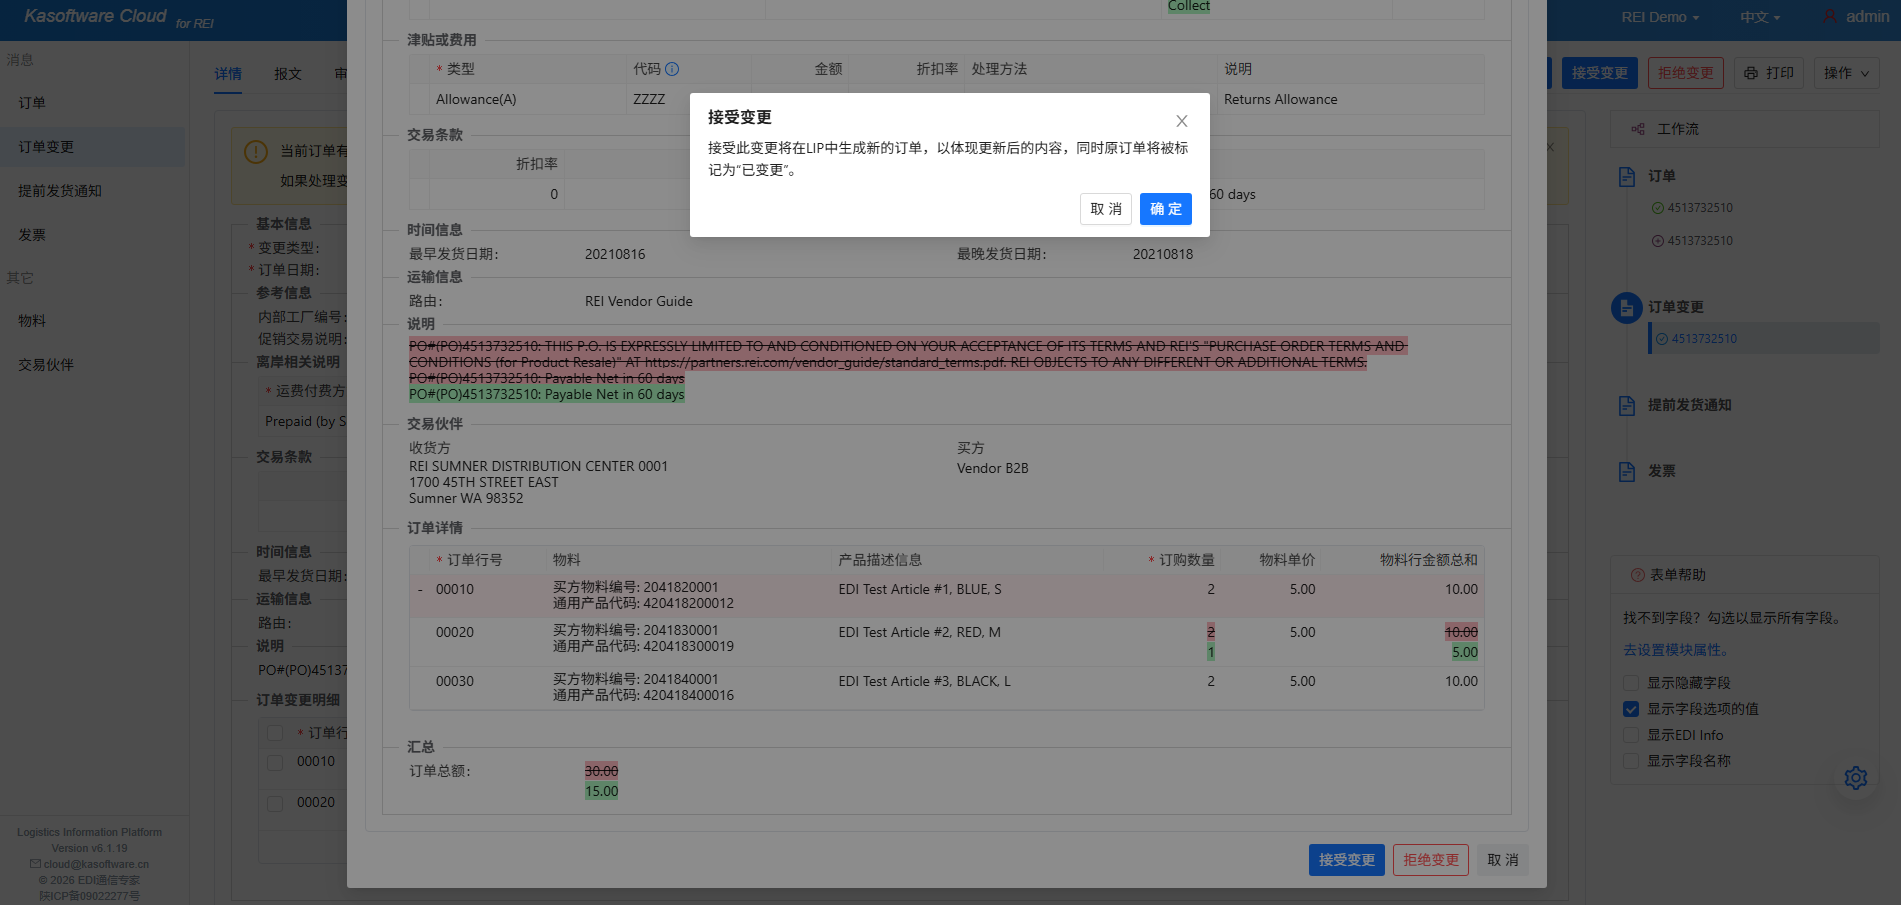
Task: Click 取消 in the confirmation dialog
Action: click(1105, 209)
